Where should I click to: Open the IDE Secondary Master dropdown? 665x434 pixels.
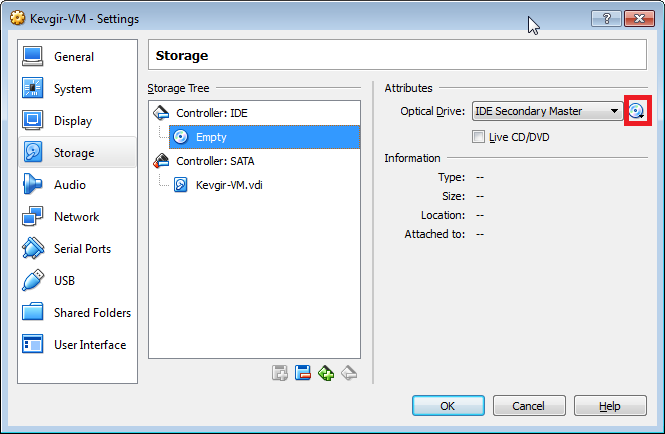tap(547, 111)
